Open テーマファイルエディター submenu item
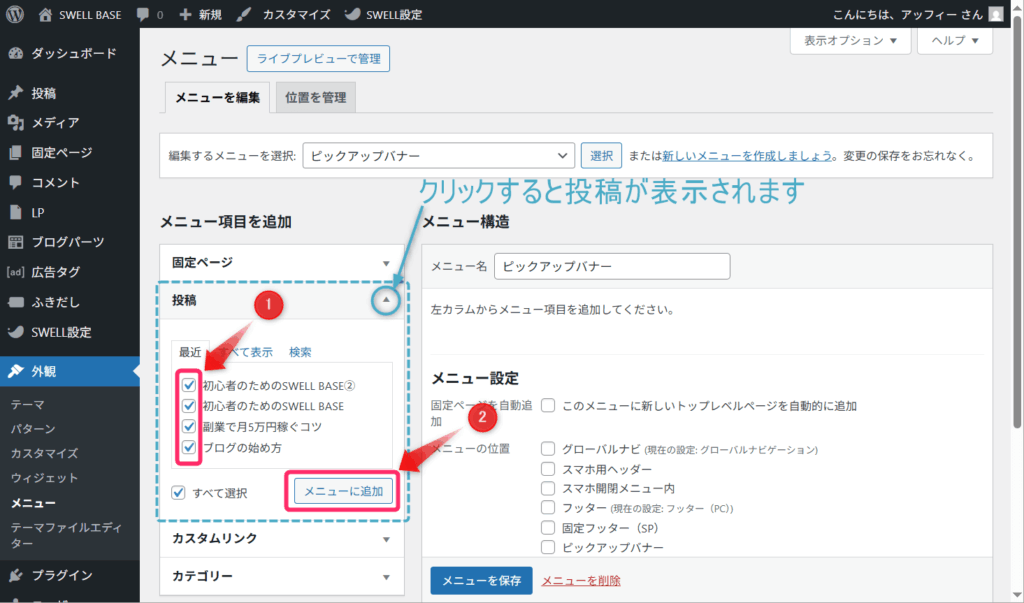 pyautogui.click(x=66, y=535)
